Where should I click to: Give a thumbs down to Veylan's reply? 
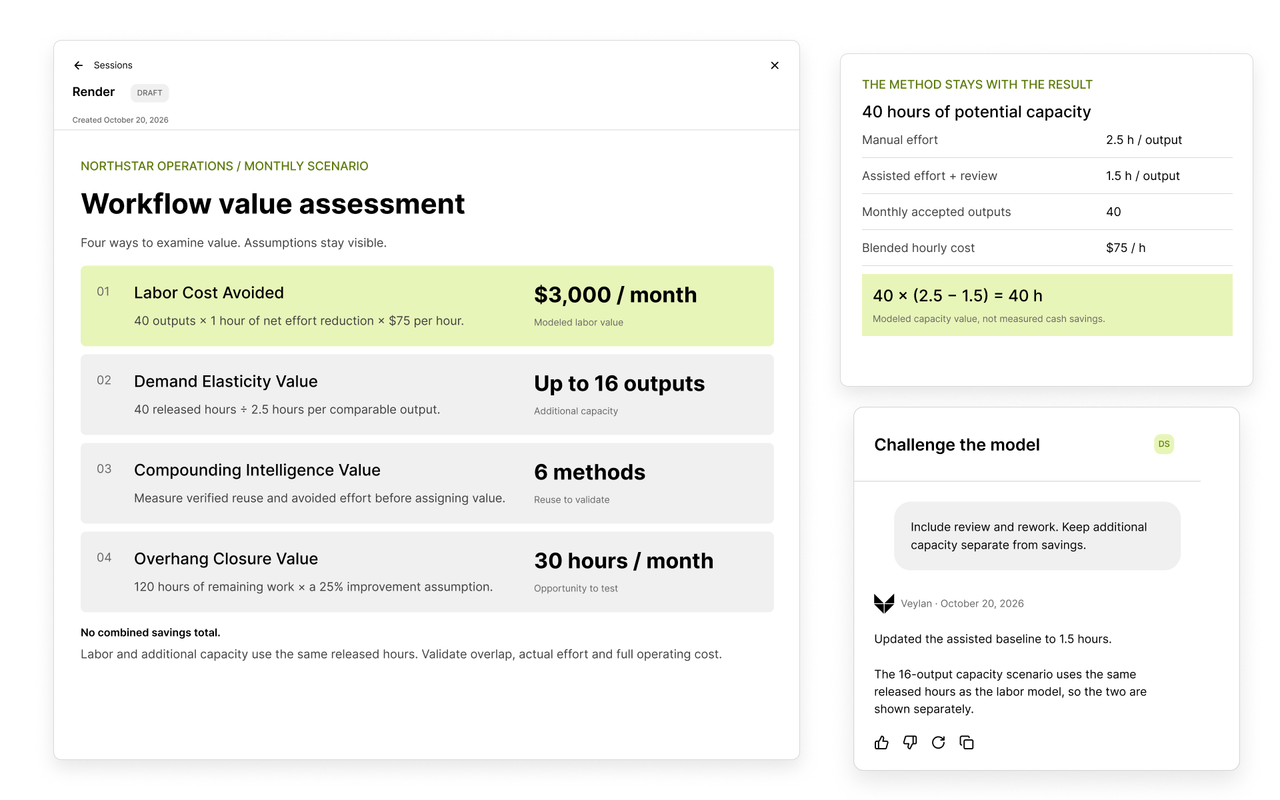(910, 742)
